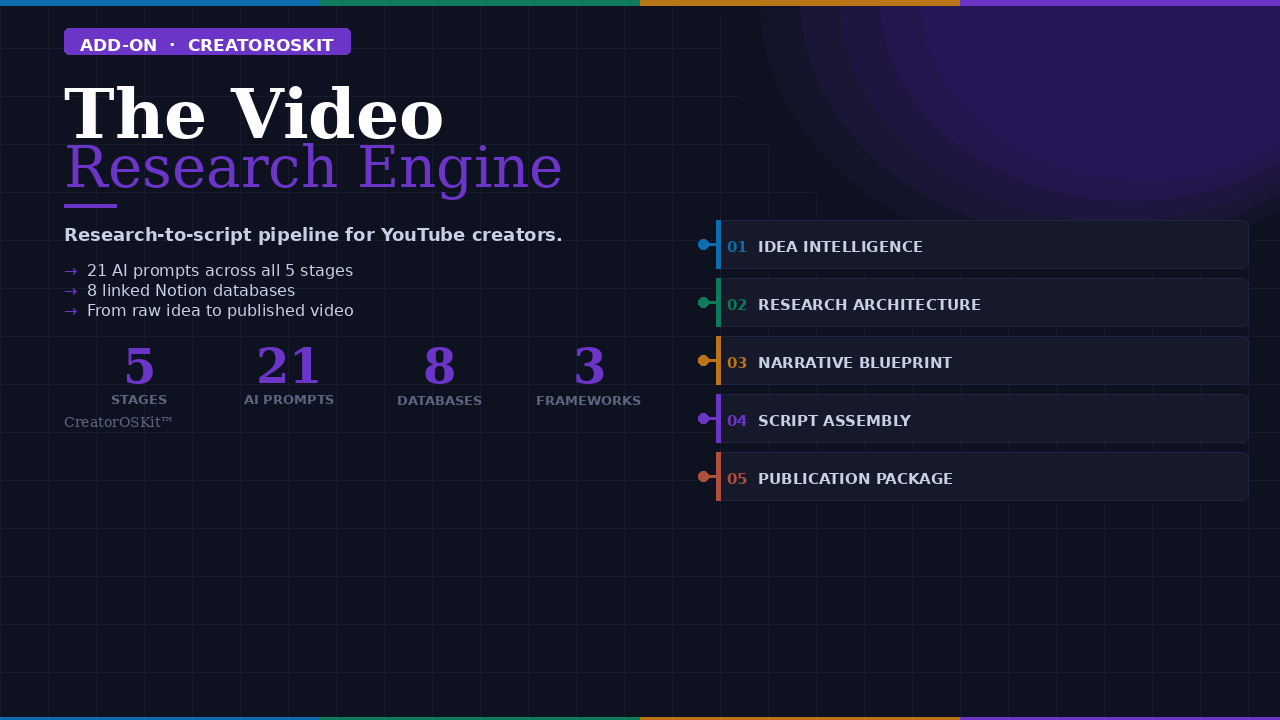Click the arrow bullet before '21 AI prompts'

[x=71, y=271]
